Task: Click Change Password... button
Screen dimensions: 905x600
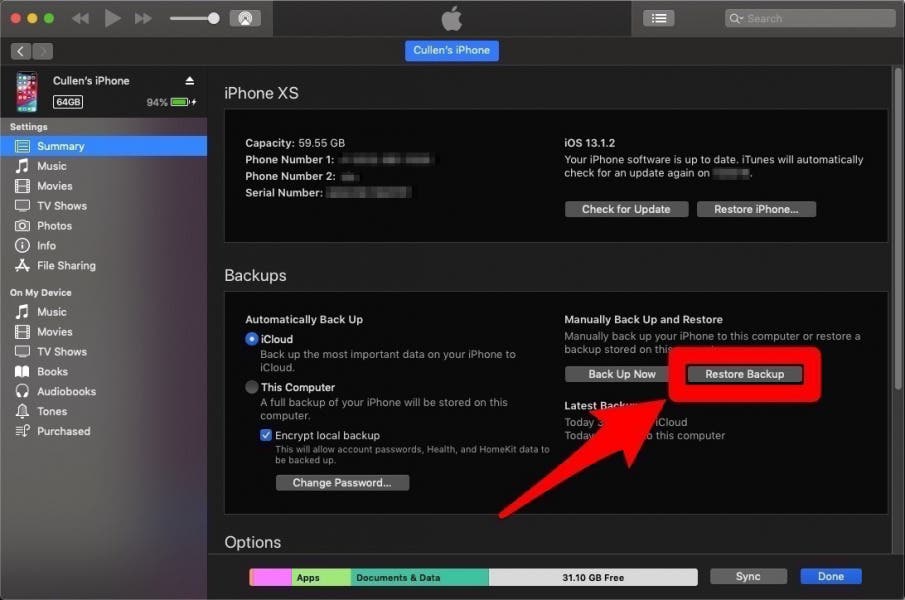Action: (342, 482)
